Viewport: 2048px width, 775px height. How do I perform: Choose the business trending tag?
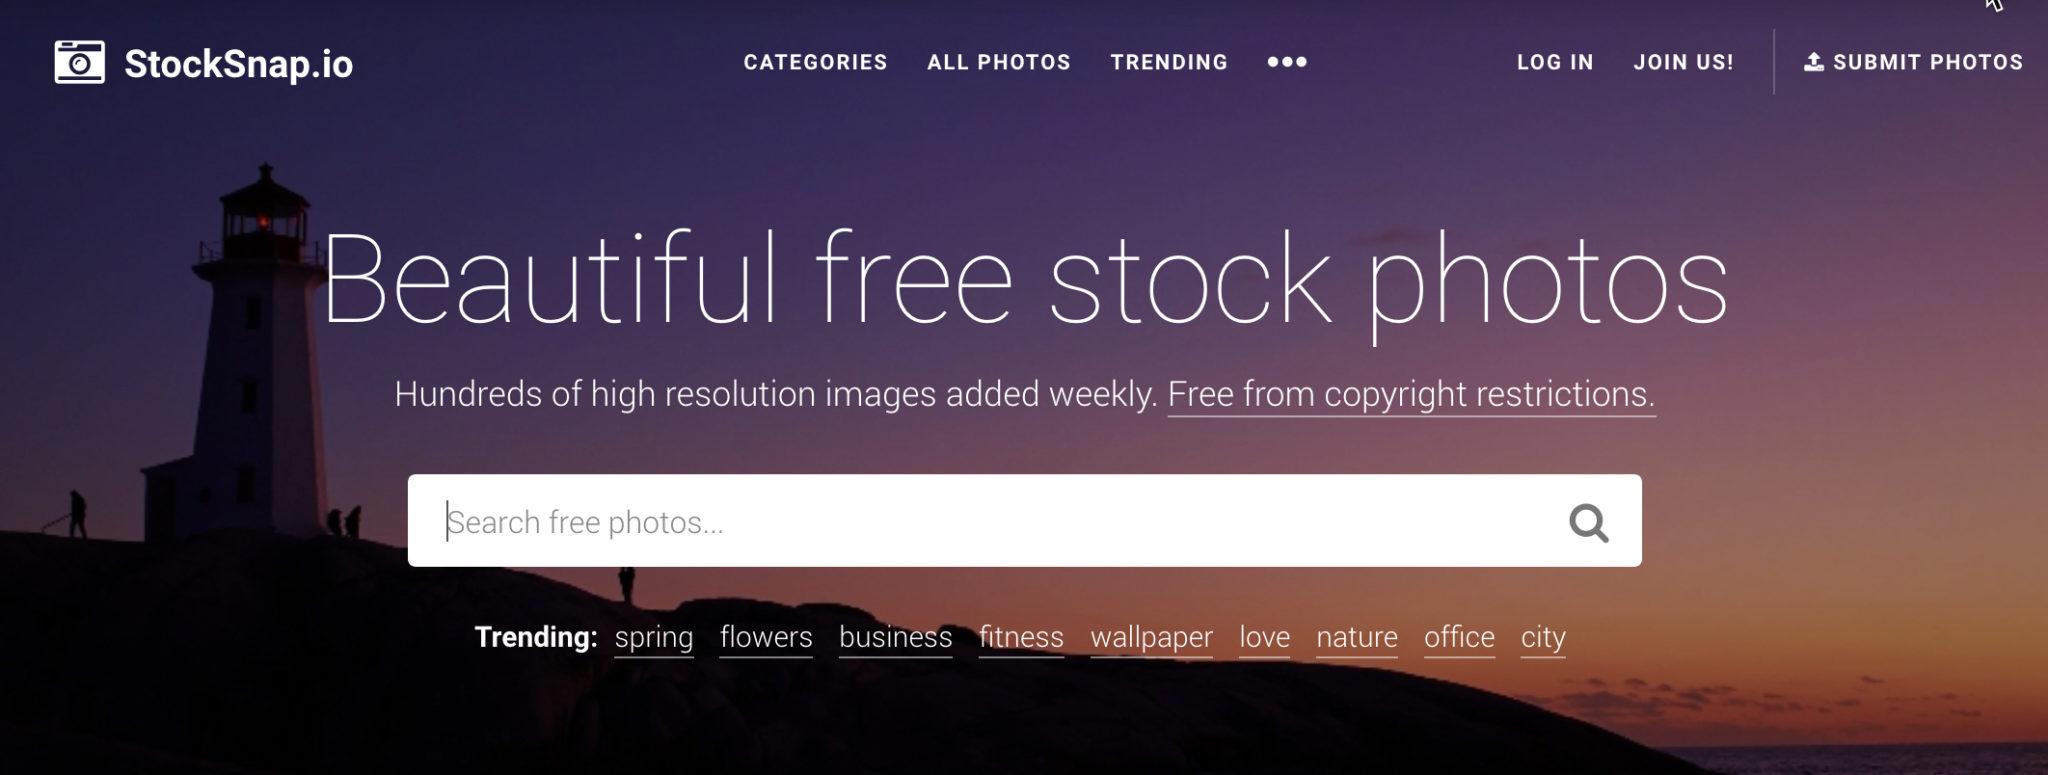[895, 638]
